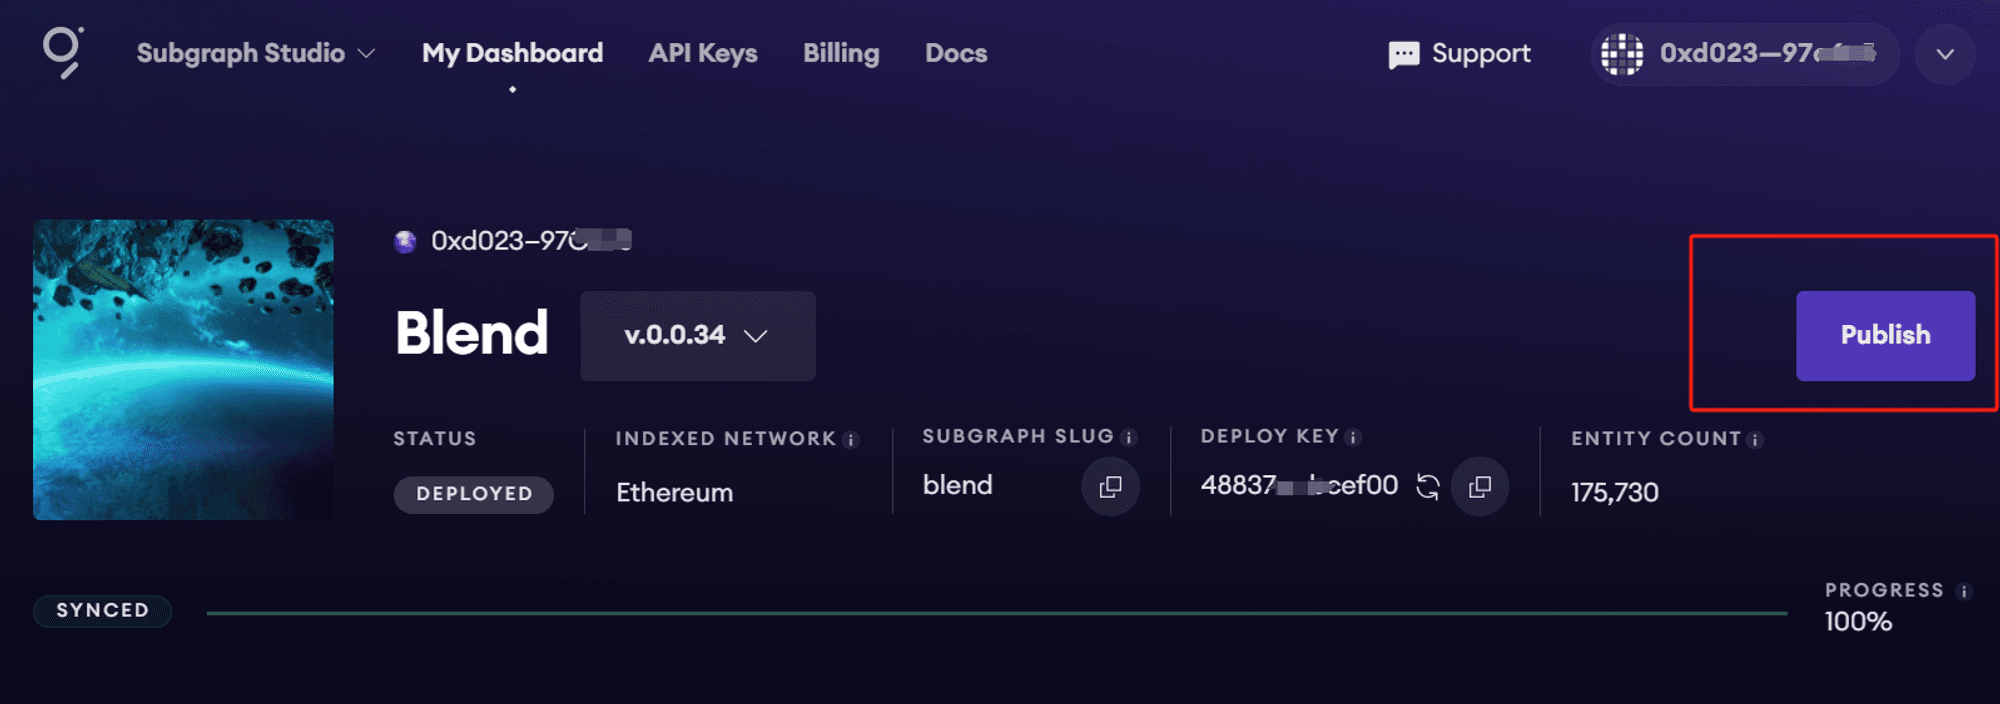Click the Blend subgraph thumbnail image
The height and width of the screenshot is (704, 2000).
[x=183, y=370]
